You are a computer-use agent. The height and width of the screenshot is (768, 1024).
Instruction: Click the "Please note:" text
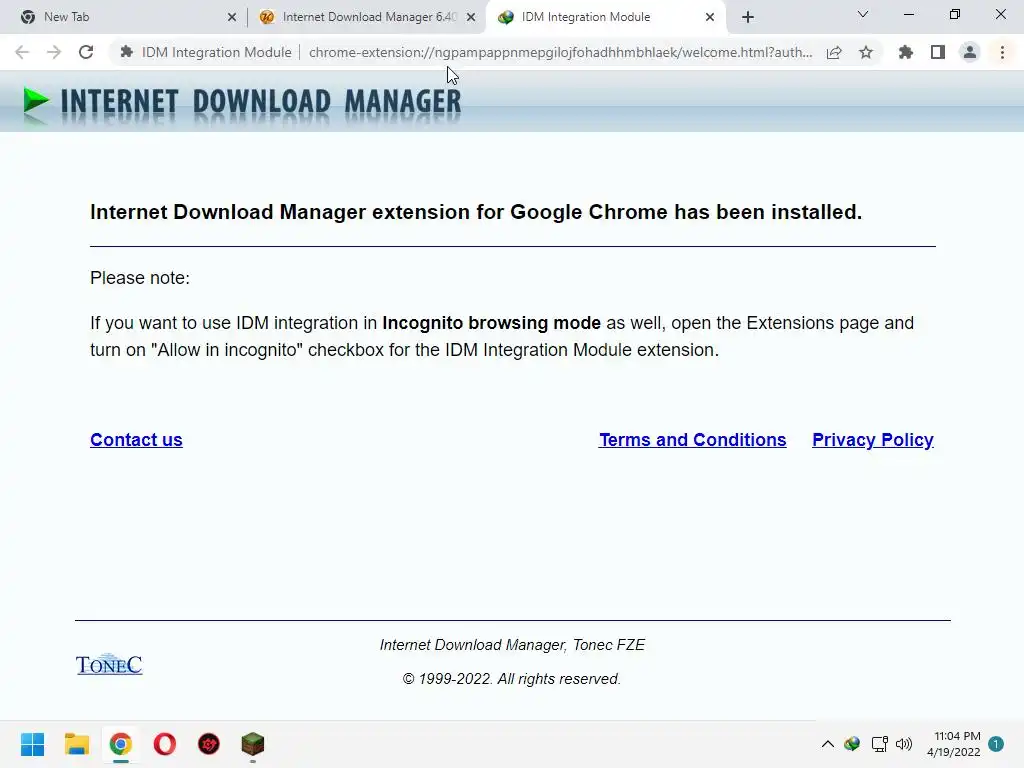click(x=140, y=278)
